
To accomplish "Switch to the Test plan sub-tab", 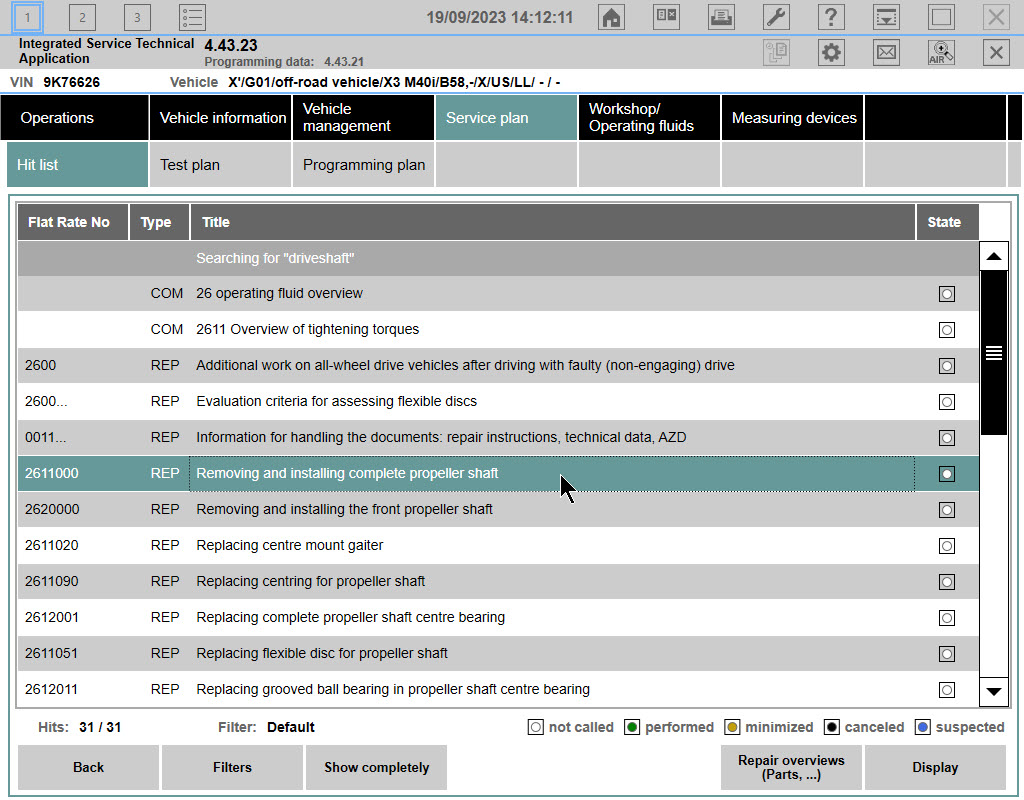I will [221, 165].
